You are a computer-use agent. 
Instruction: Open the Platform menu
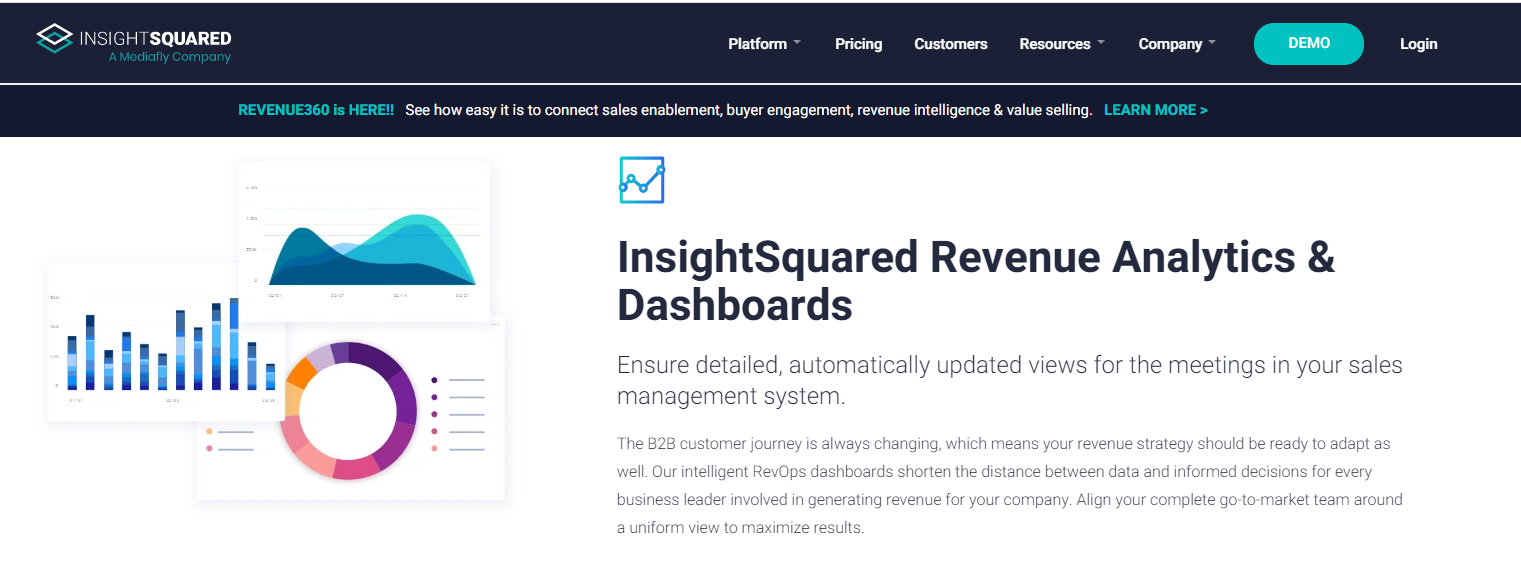[x=757, y=44]
